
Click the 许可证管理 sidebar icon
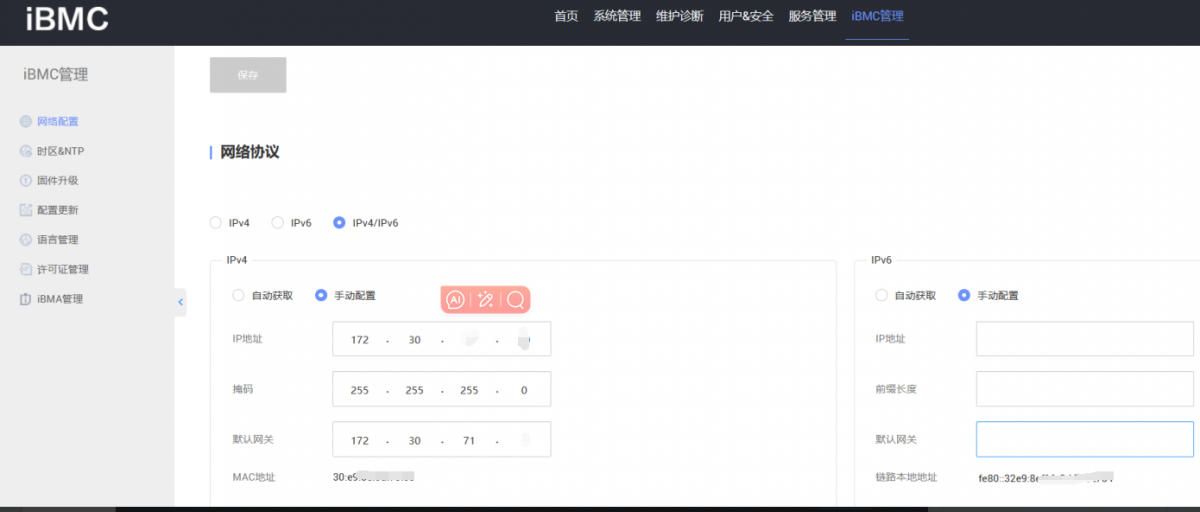(x=26, y=269)
